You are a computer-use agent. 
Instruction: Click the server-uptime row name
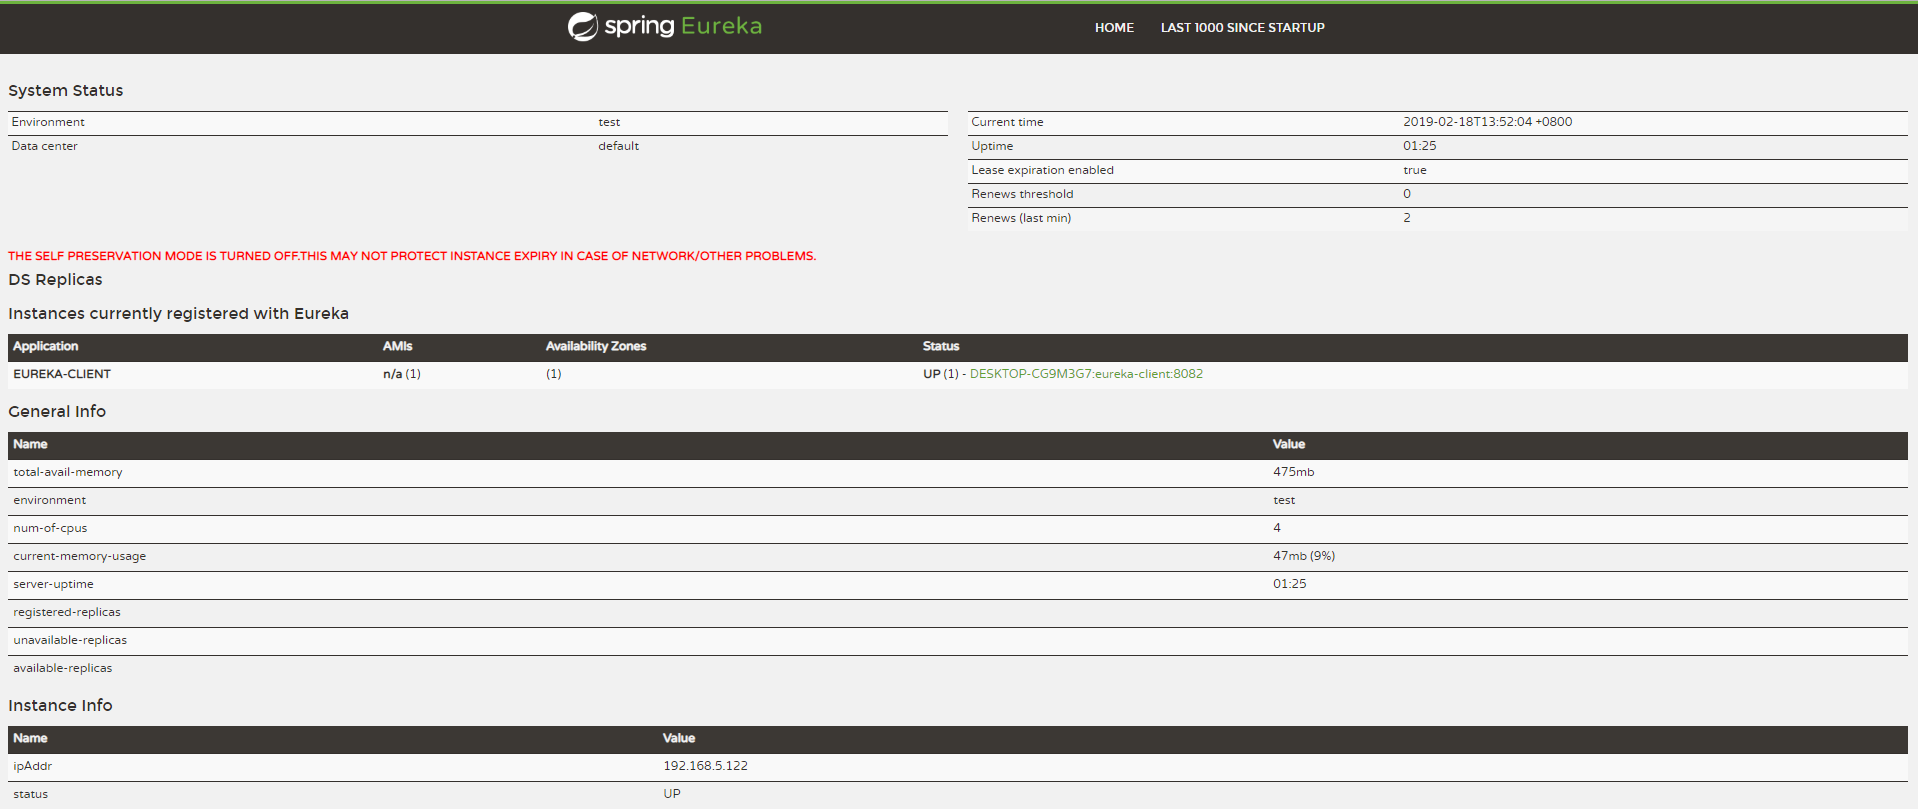click(x=53, y=584)
